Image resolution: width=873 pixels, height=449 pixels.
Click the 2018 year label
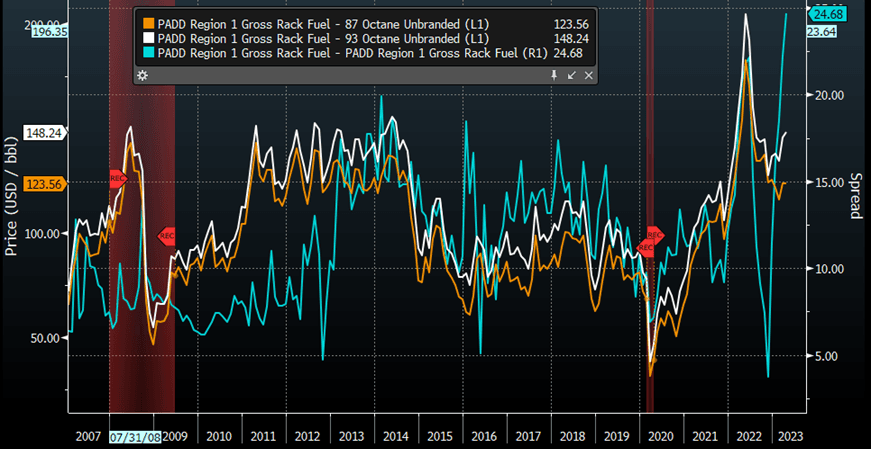572,436
